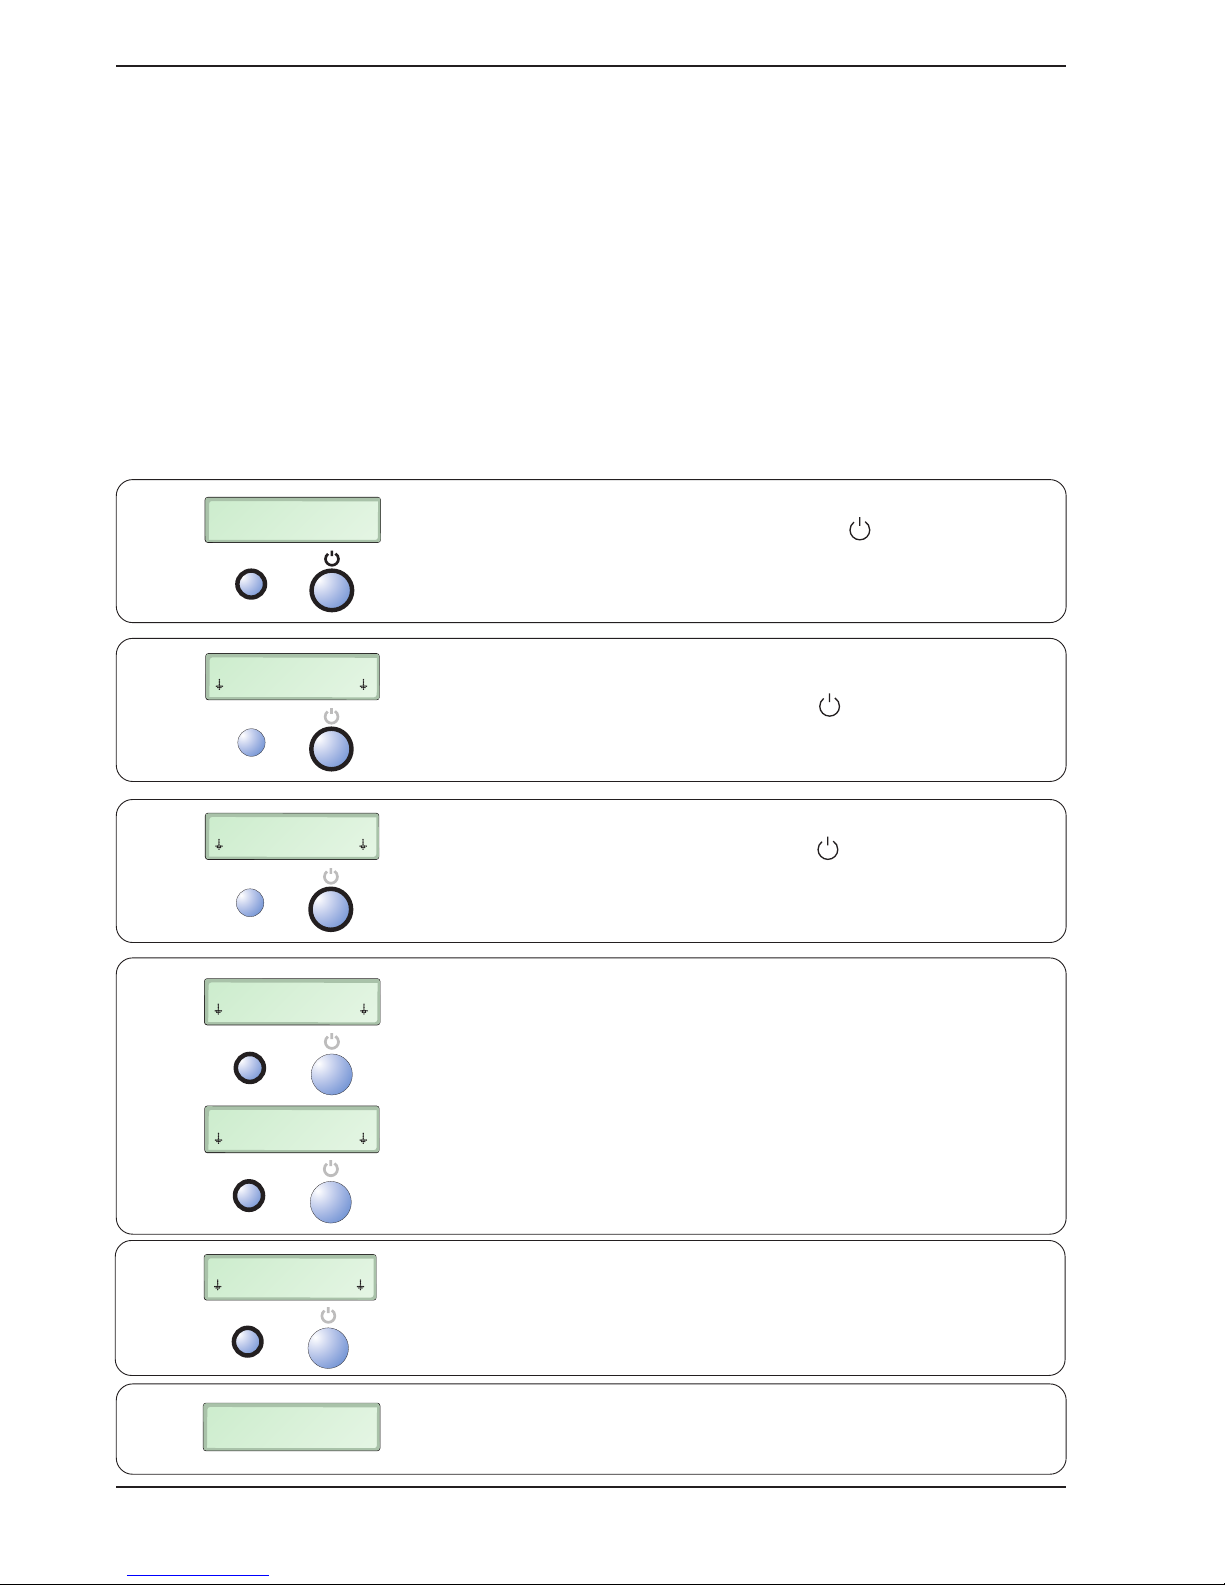Click the blank green display in the first panel
The height and width of the screenshot is (1585, 1225).
click(x=292, y=520)
